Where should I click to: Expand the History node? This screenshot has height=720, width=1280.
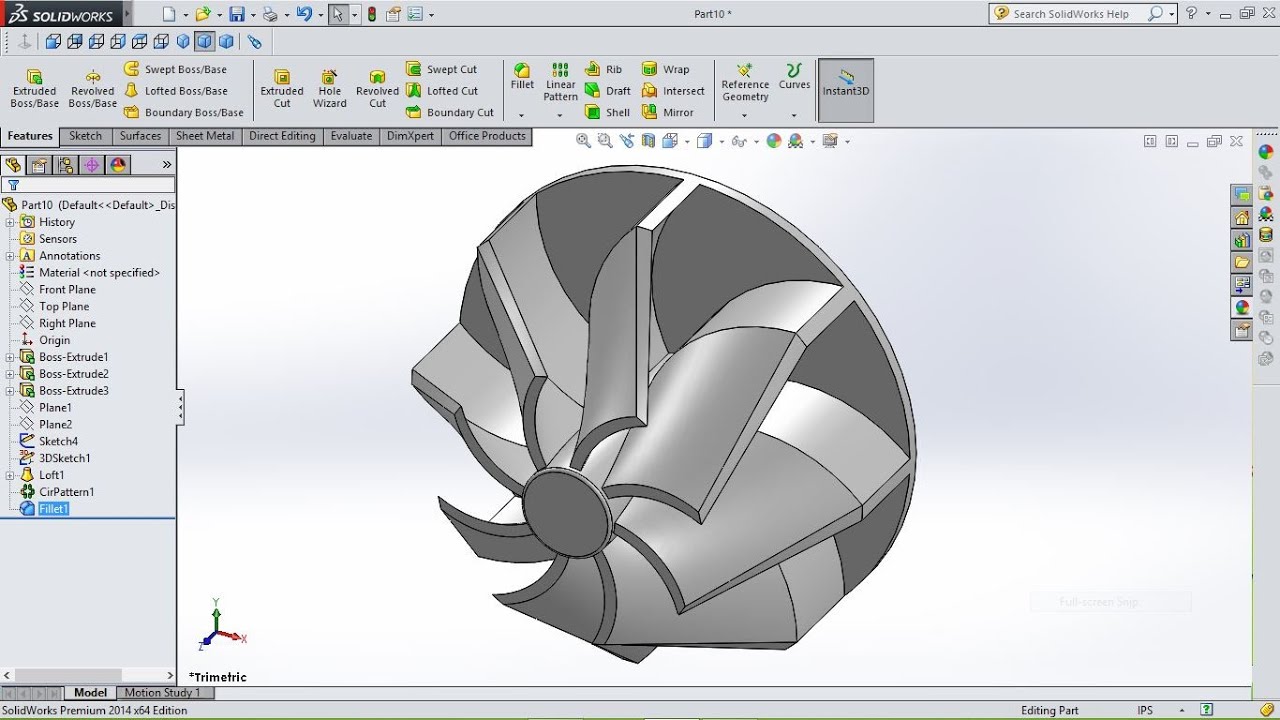tap(10, 222)
